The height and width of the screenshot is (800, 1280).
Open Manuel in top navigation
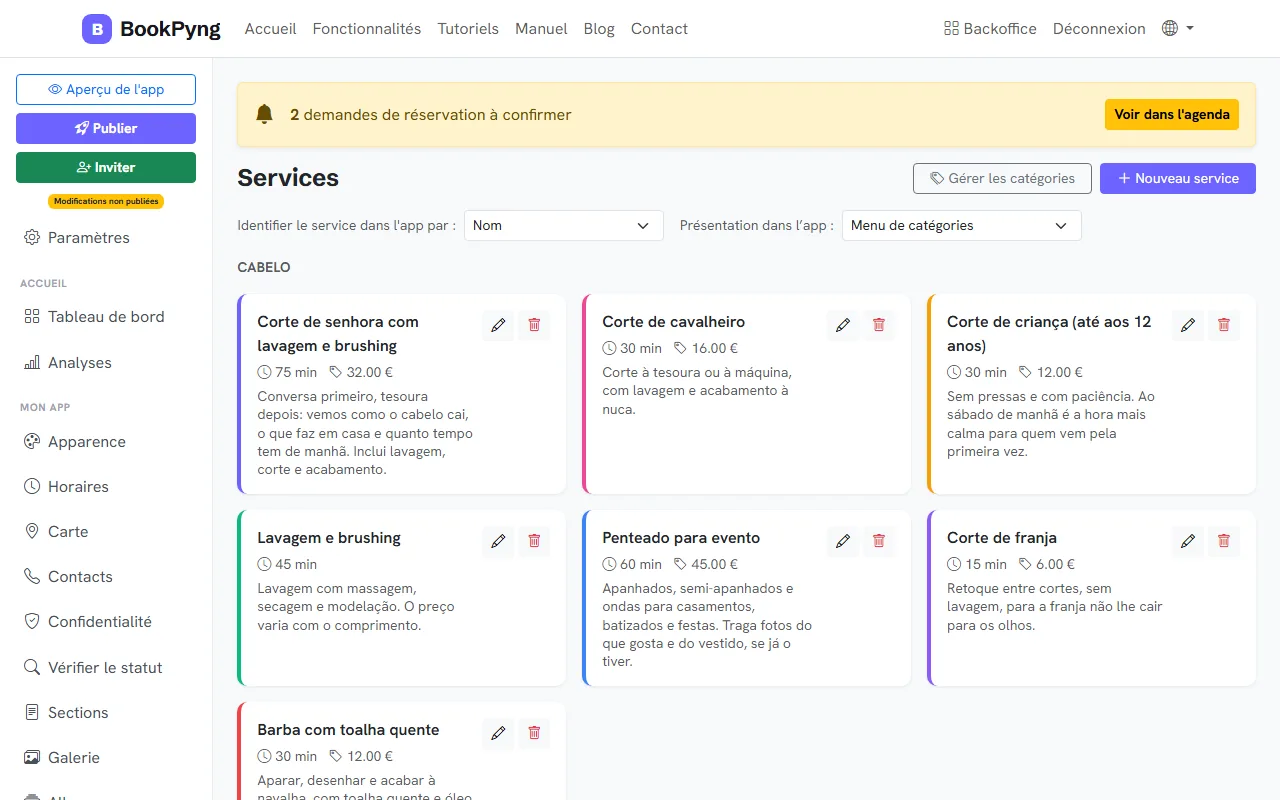[x=541, y=29]
